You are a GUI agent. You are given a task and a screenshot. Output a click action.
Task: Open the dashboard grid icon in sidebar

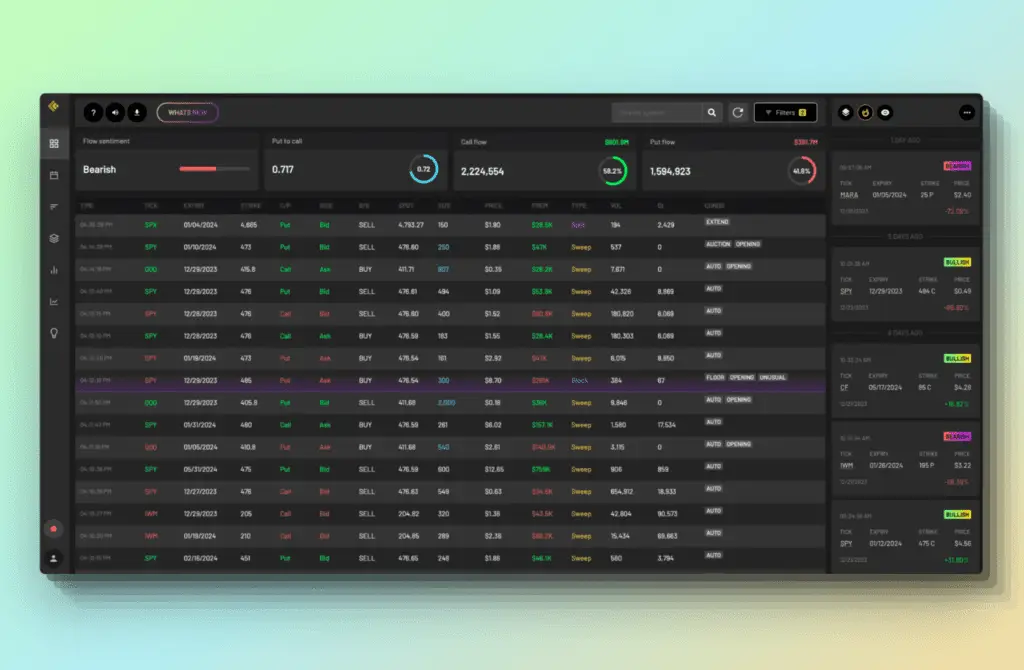point(54,144)
